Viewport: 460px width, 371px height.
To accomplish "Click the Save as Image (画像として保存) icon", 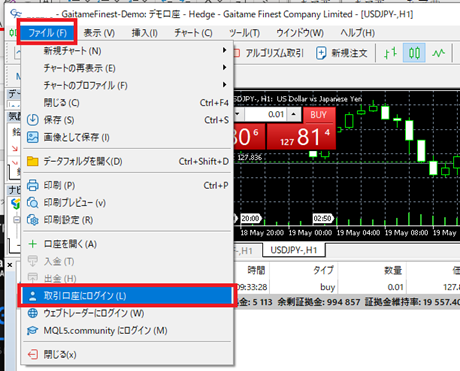I will 33,137.
